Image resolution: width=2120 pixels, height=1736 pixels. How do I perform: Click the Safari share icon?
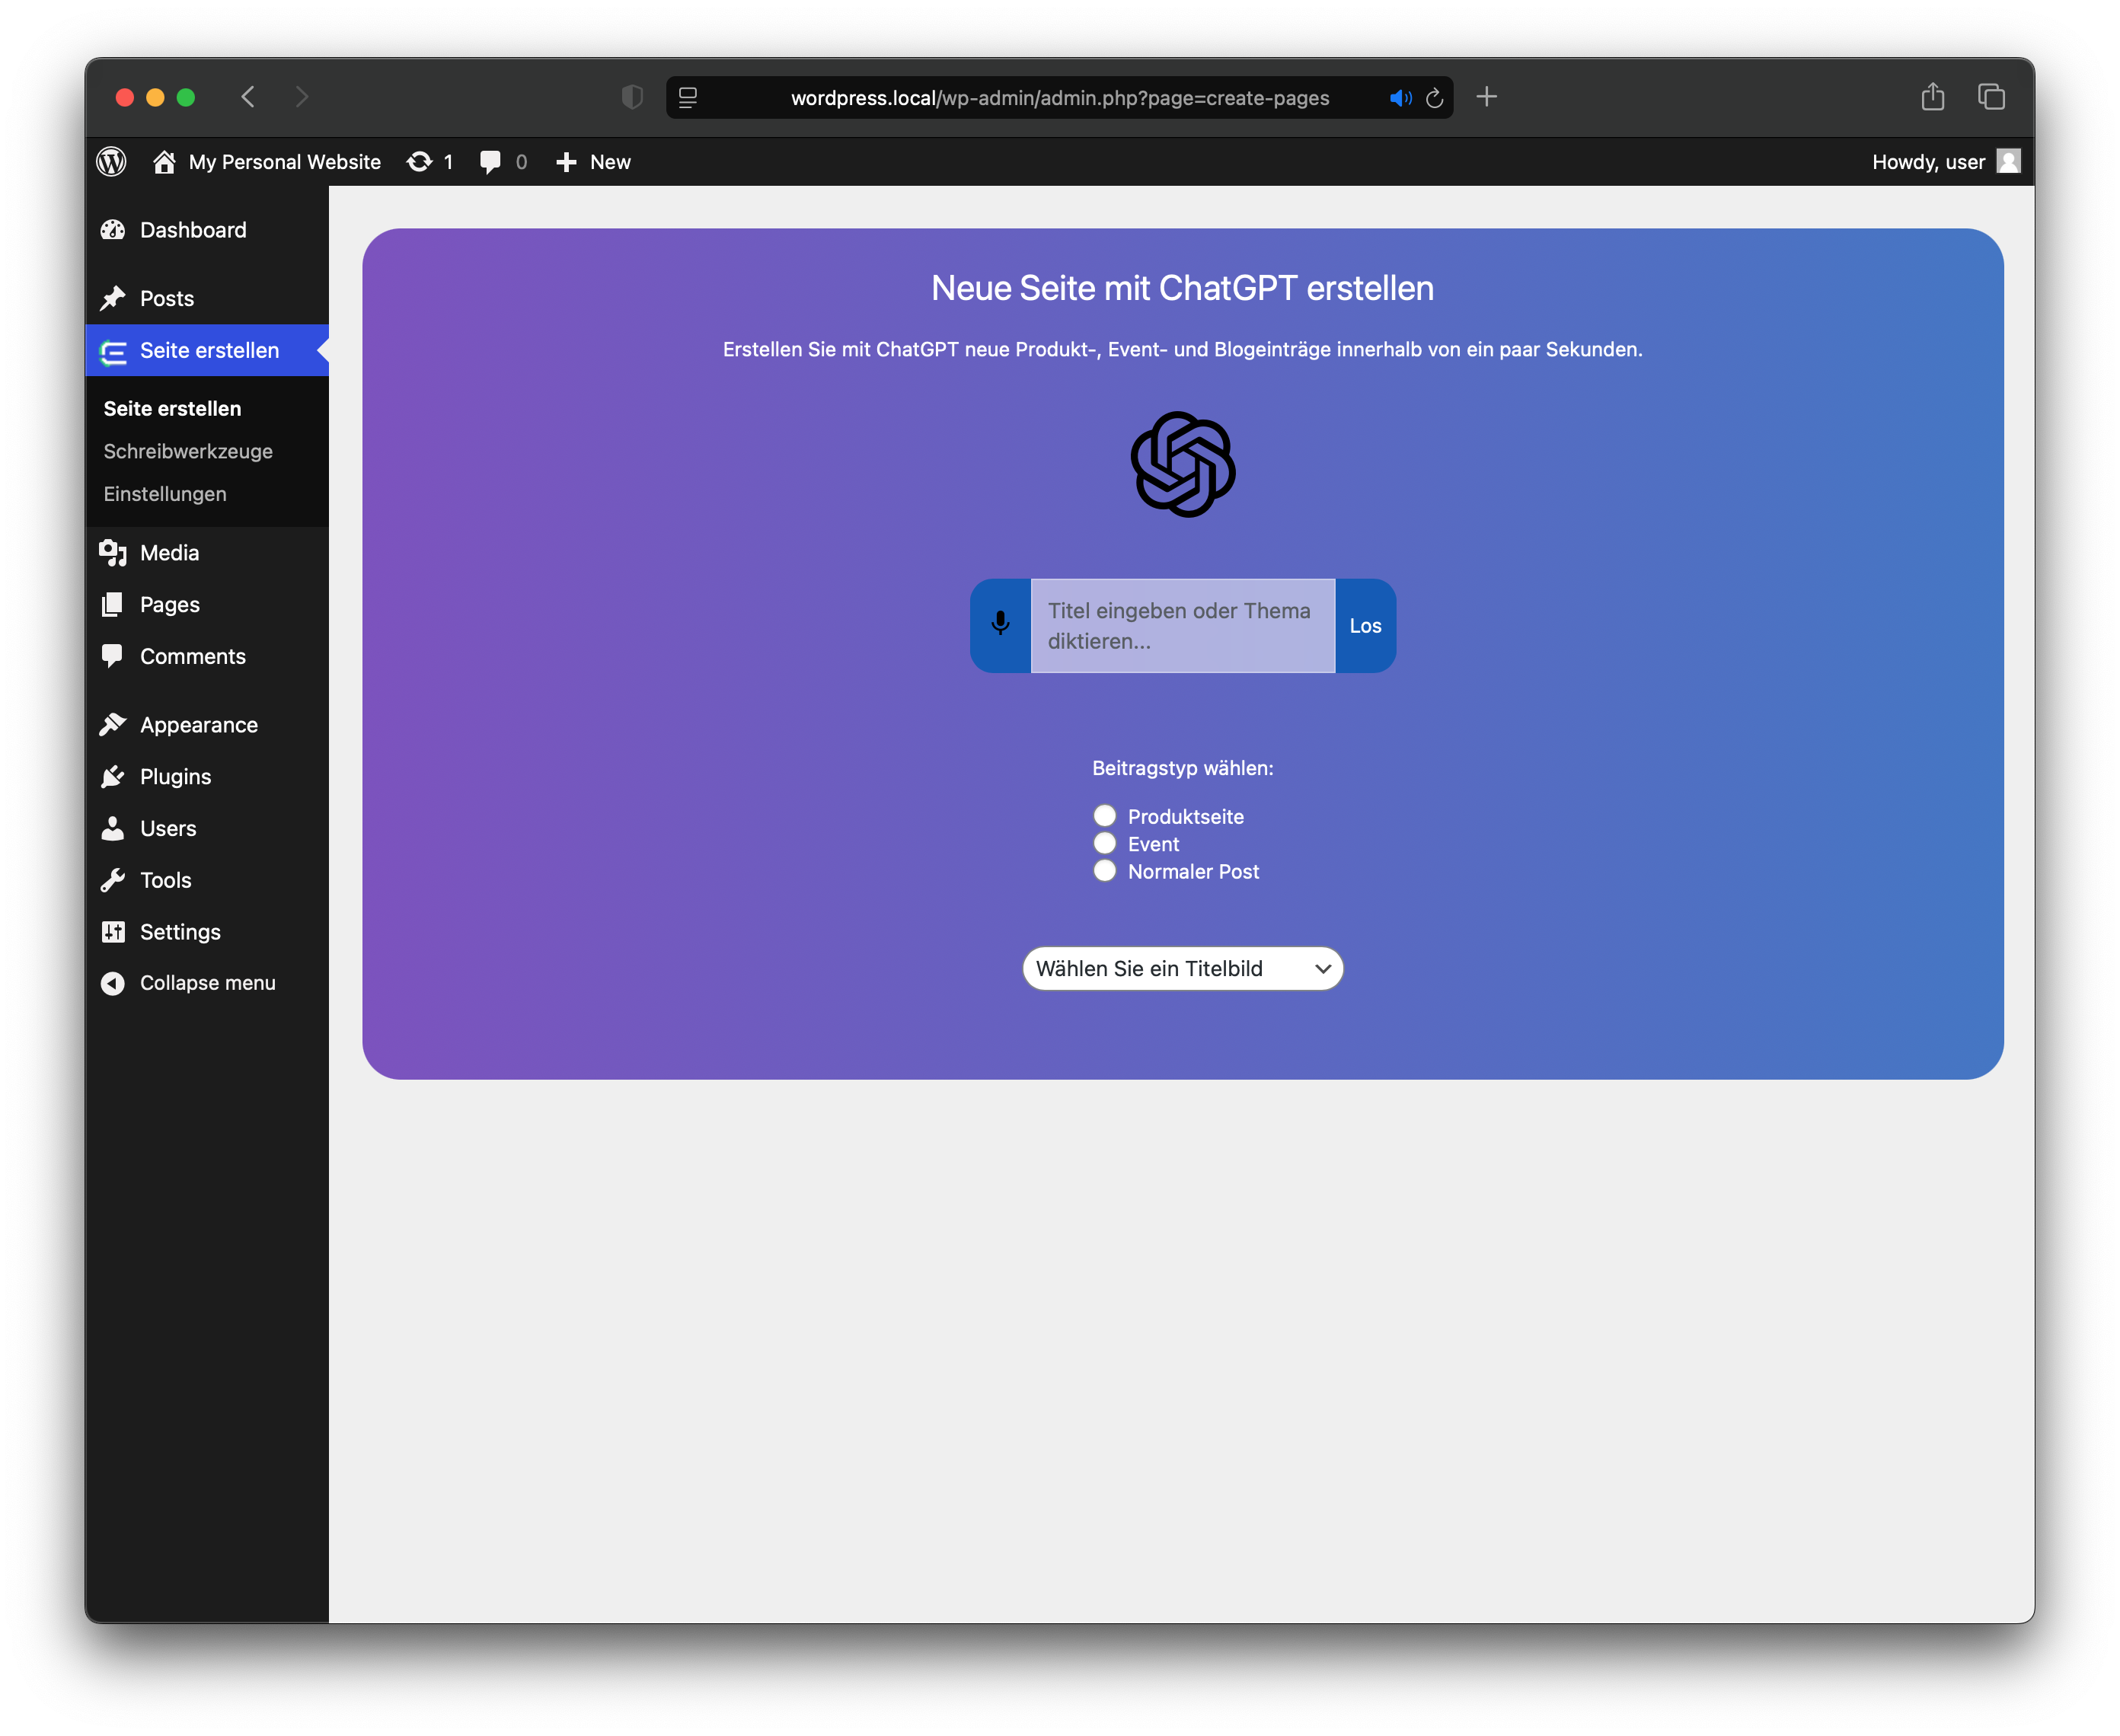1932,97
